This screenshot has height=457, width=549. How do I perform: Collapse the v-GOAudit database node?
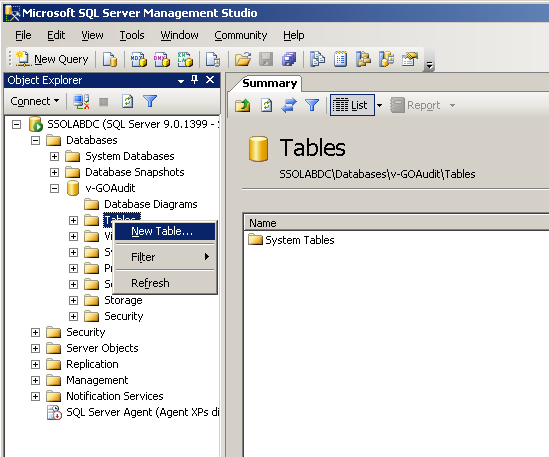click(54, 188)
